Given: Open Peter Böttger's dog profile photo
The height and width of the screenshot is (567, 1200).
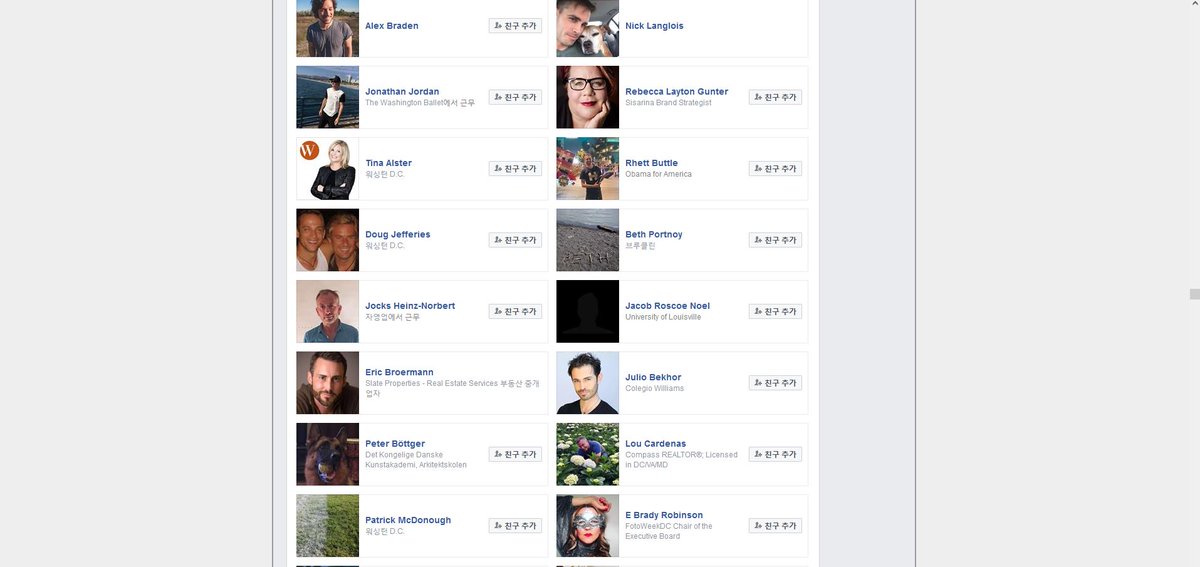Looking at the screenshot, I should pyautogui.click(x=328, y=454).
